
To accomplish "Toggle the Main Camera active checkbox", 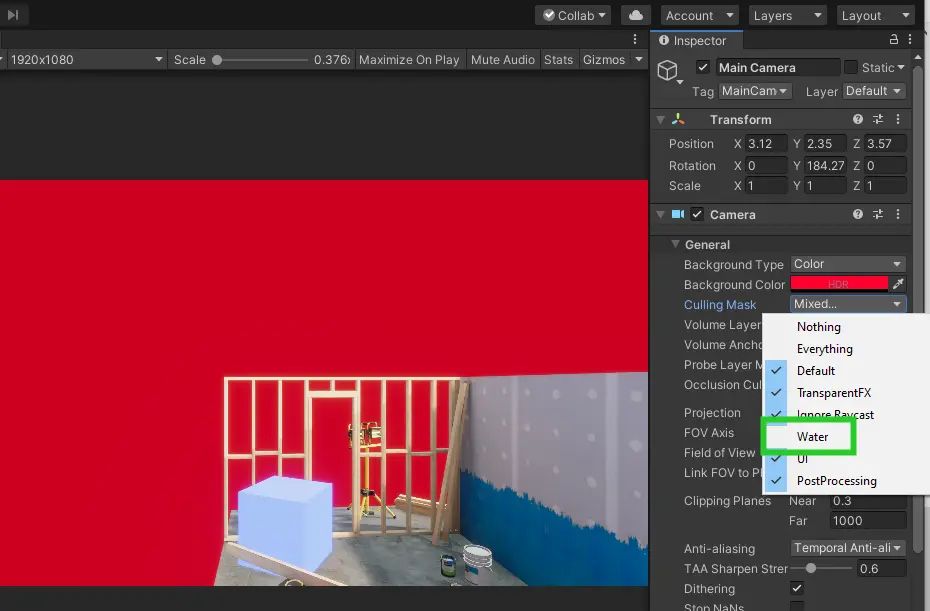I will pos(704,67).
